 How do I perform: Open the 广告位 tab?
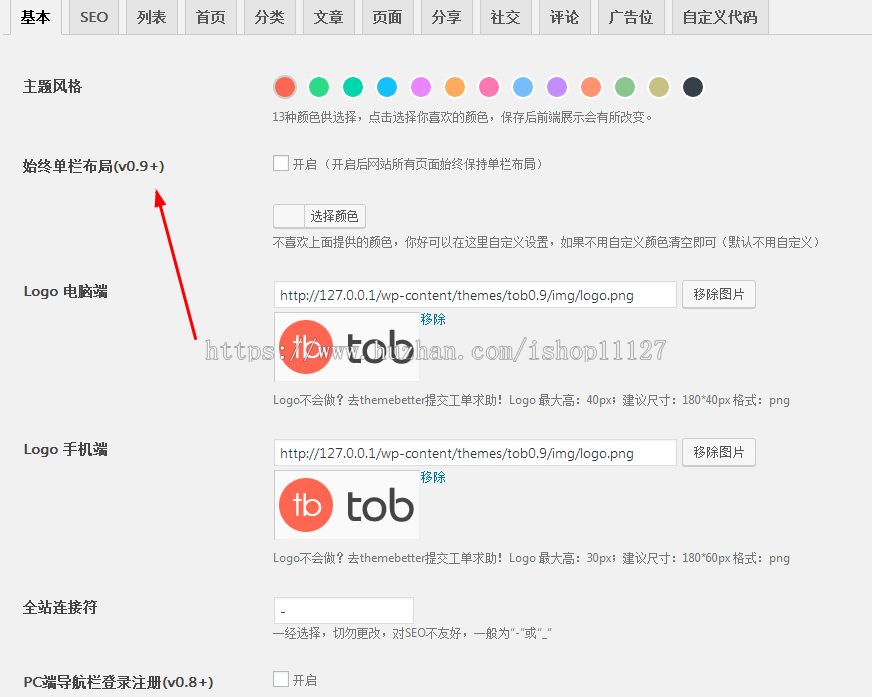[631, 17]
